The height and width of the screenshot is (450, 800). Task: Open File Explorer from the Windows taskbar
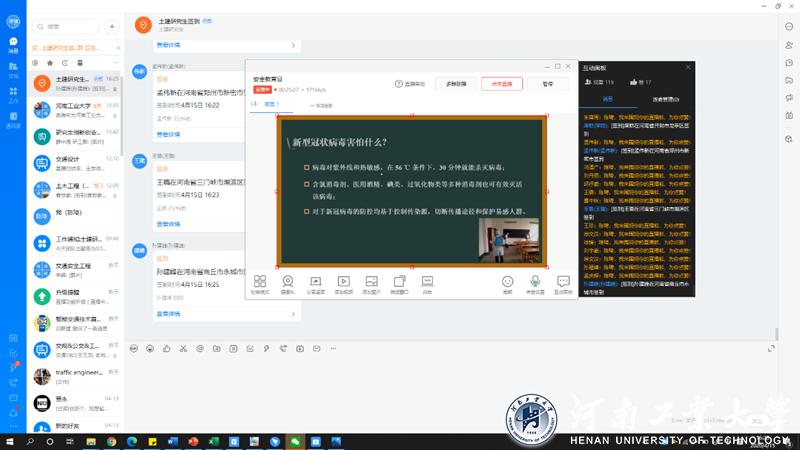click(x=91, y=441)
